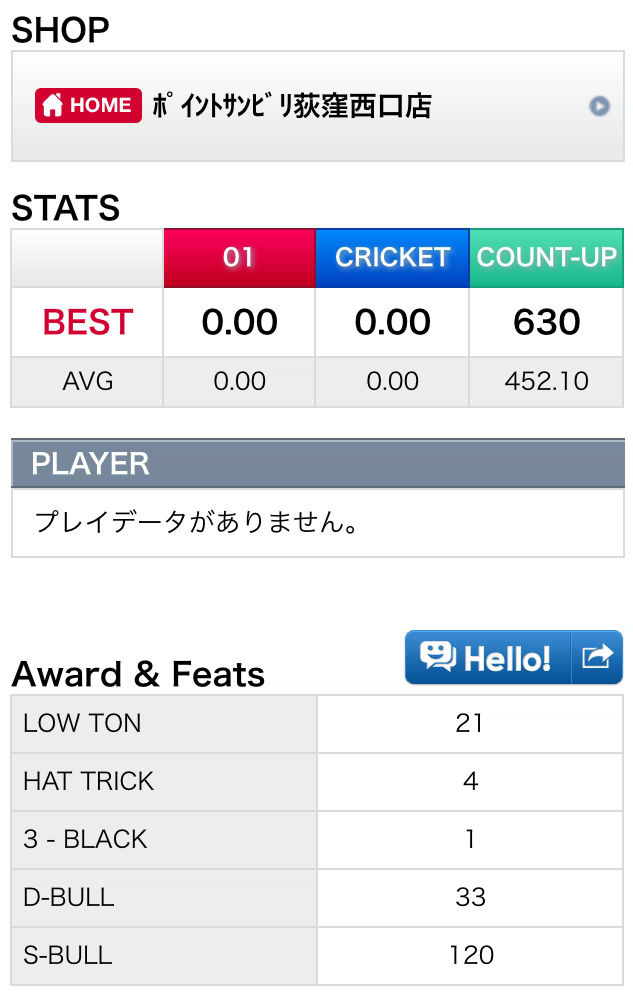This screenshot has width=633, height=1001.
Task: Click the S-BULL count 120
Action: 471,956
